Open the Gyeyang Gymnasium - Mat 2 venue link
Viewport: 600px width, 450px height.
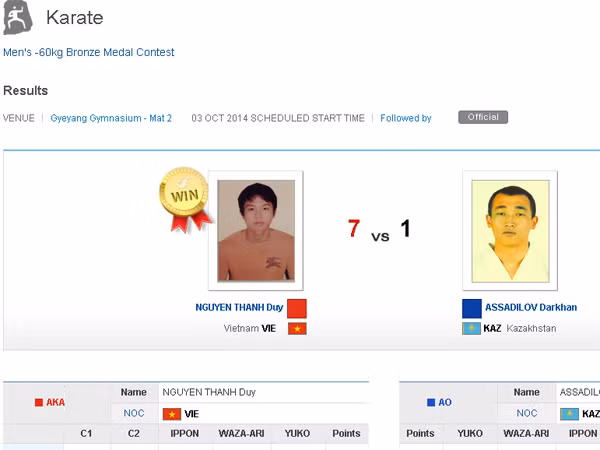pyautogui.click(x=111, y=118)
